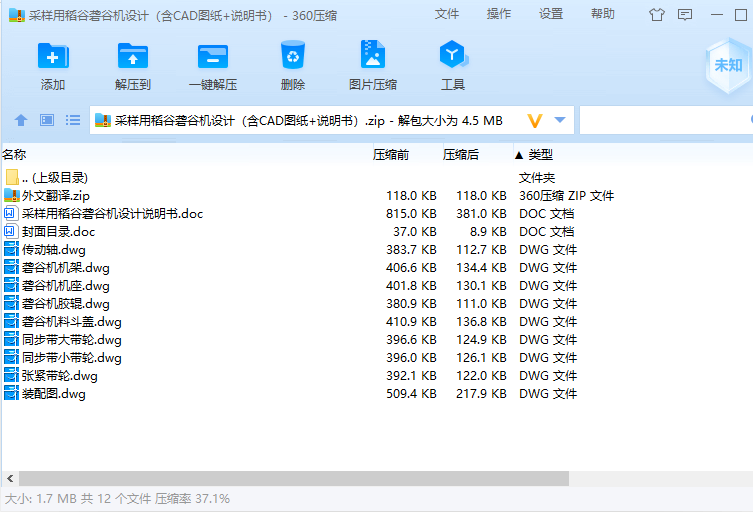Click the skin (shirt) icon in the title bar
Screen dimensions: 753x512
coord(656,15)
